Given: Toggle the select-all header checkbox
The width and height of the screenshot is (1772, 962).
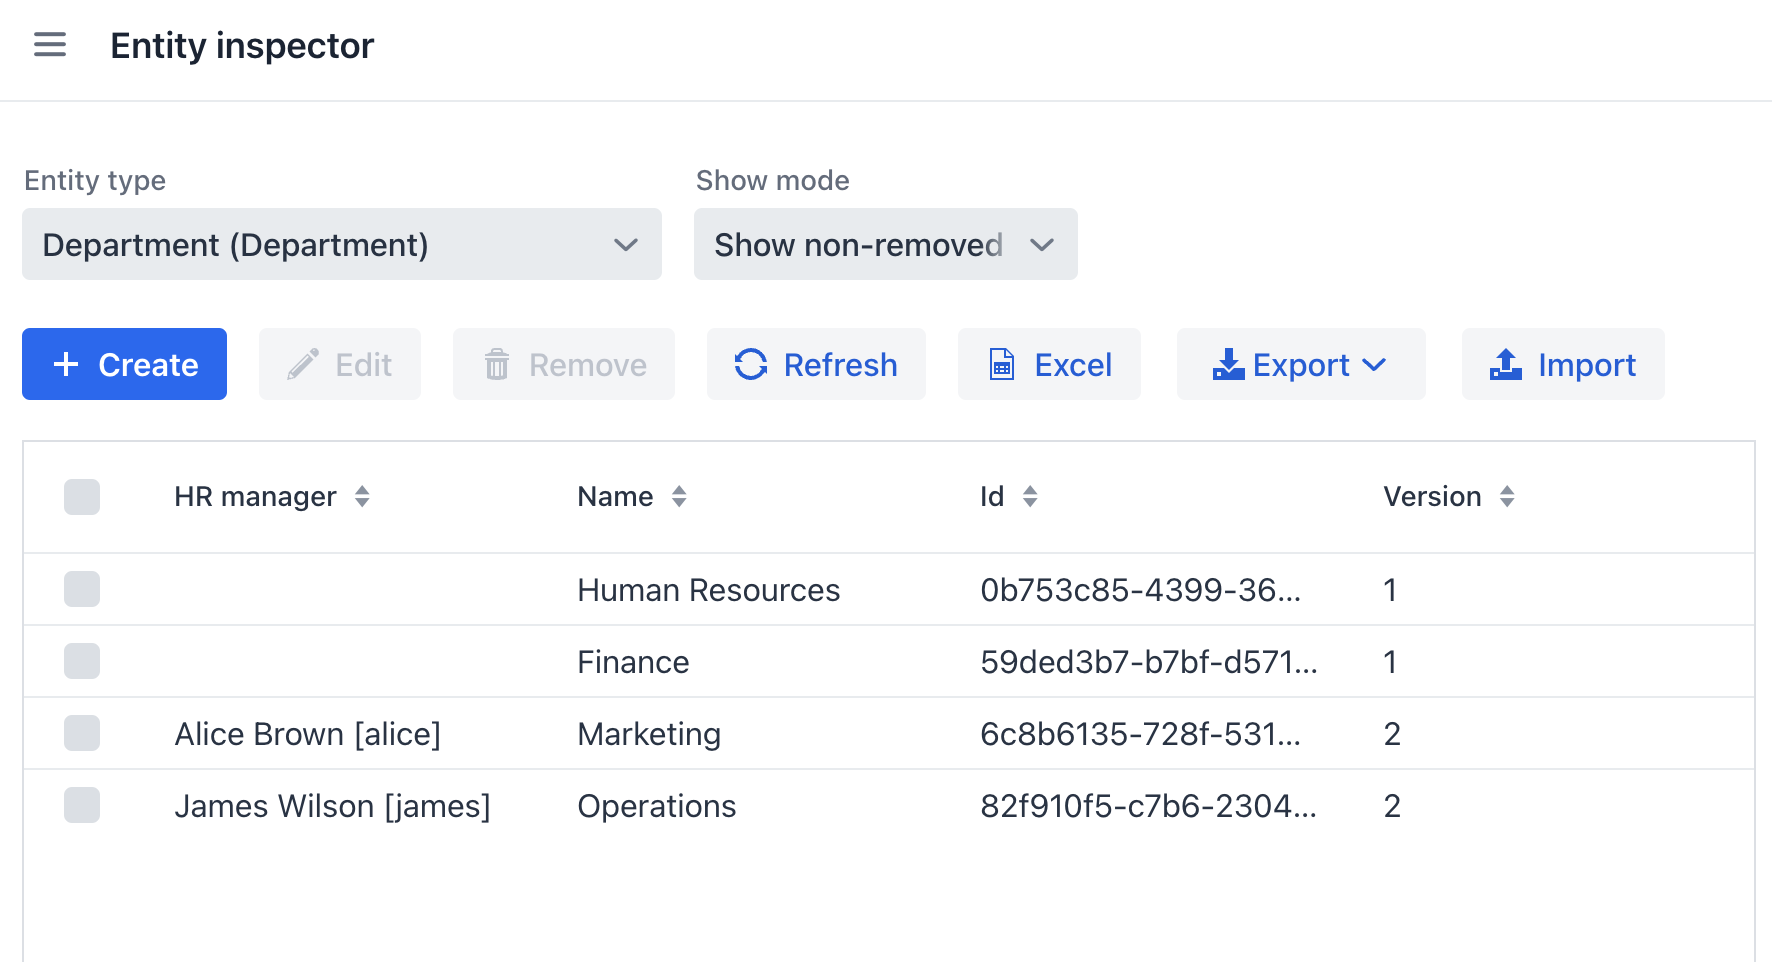Looking at the screenshot, I should pos(82,497).
